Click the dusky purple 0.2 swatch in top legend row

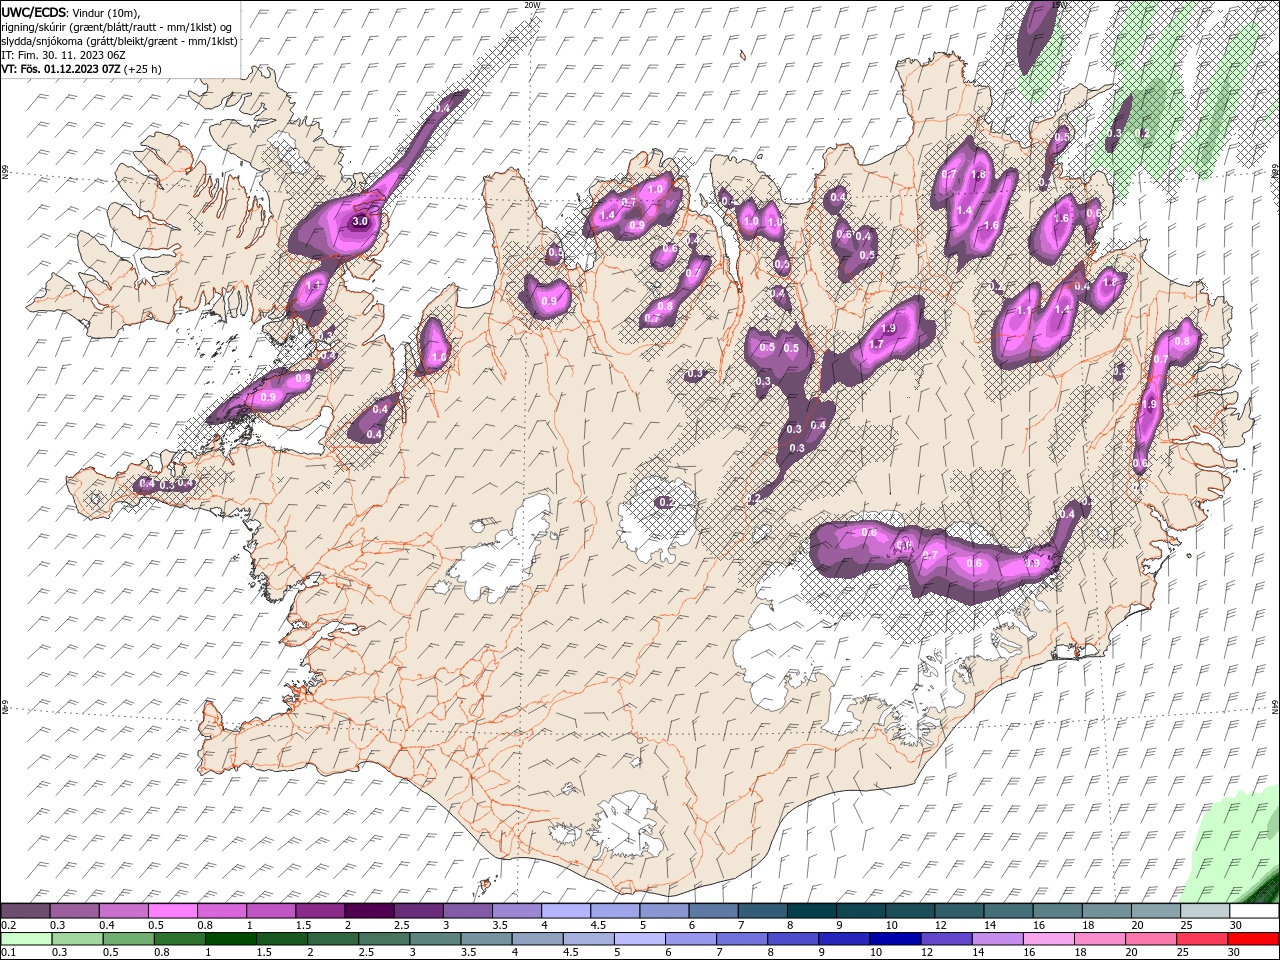coord(25,911)
